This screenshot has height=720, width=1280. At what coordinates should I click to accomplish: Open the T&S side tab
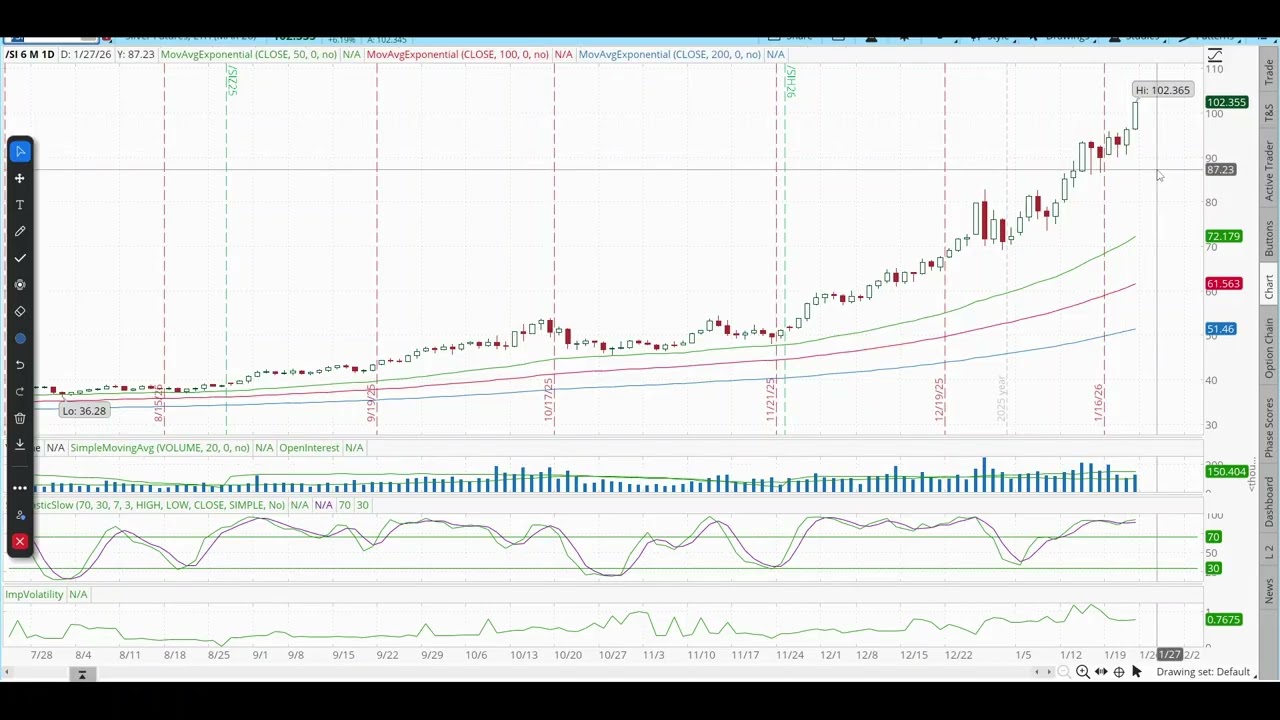1269,112
